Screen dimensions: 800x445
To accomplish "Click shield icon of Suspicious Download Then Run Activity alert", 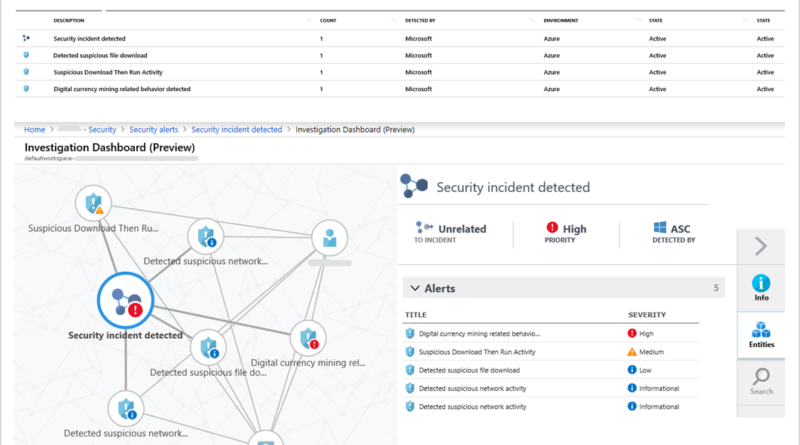I will 410,352.
